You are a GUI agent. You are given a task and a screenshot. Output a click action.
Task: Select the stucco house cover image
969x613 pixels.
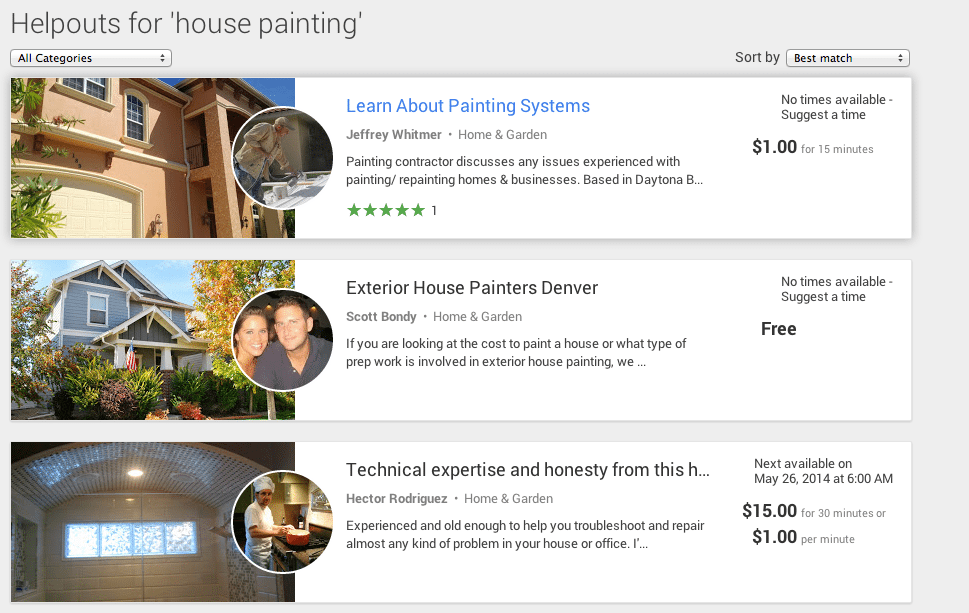tap(124, 158)
